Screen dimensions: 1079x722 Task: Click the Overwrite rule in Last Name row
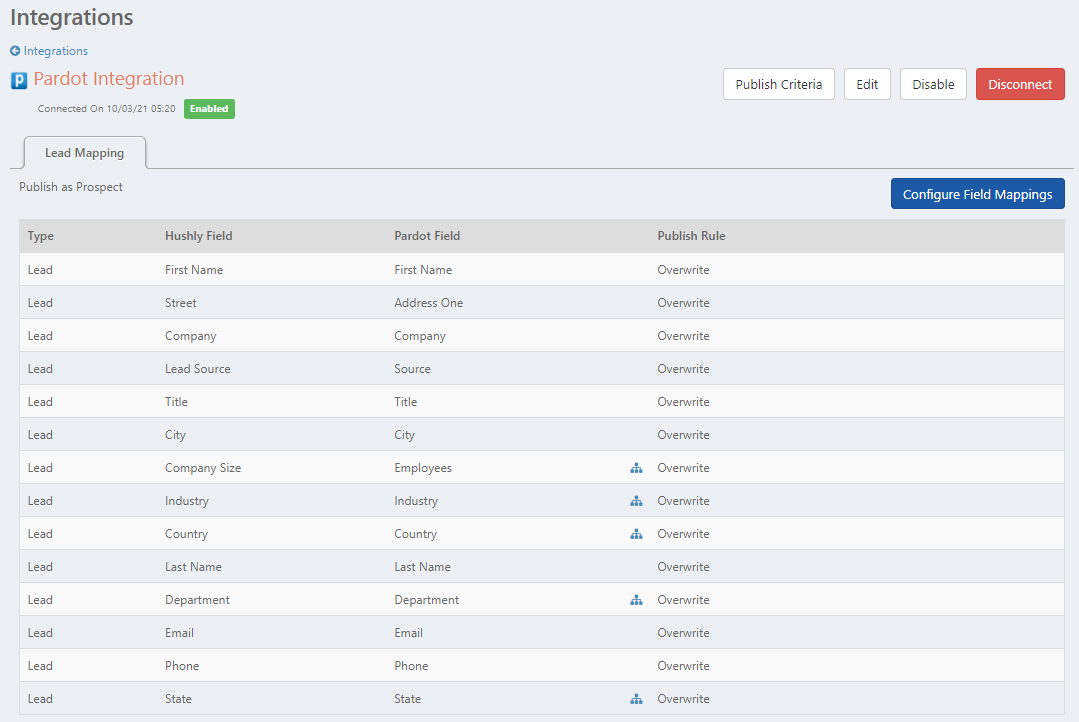[x=683, y=567]
